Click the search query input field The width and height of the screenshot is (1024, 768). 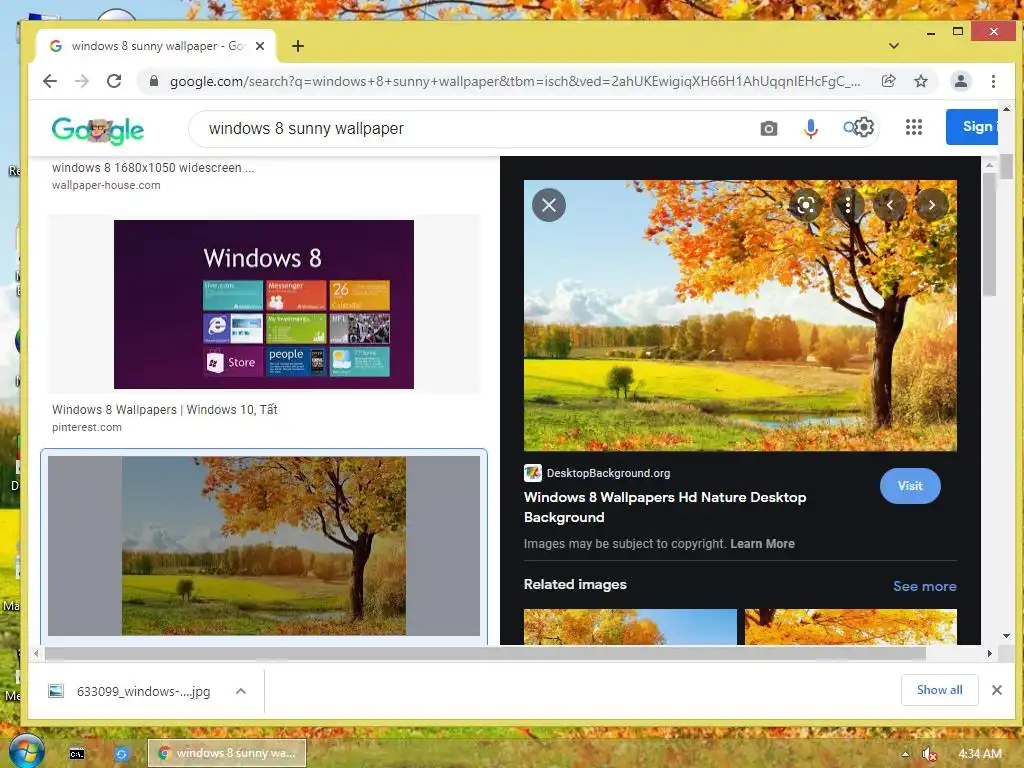[x=477, y=129]
